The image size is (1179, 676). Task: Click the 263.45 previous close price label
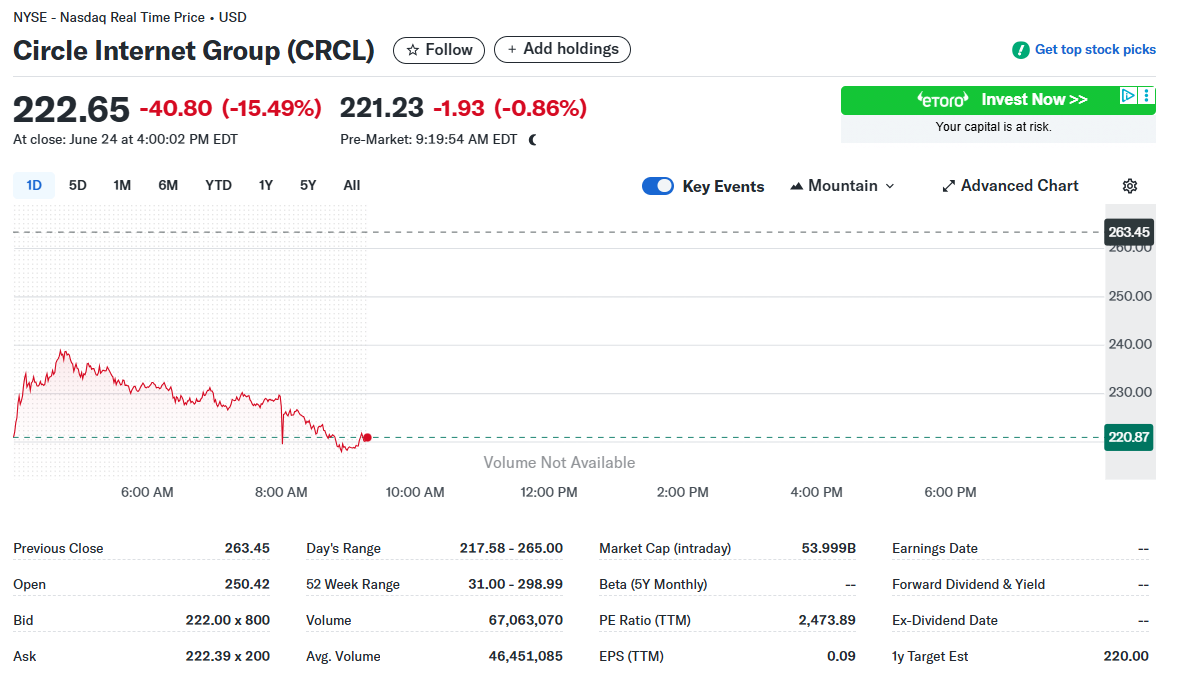click(x=1129, y=232)
